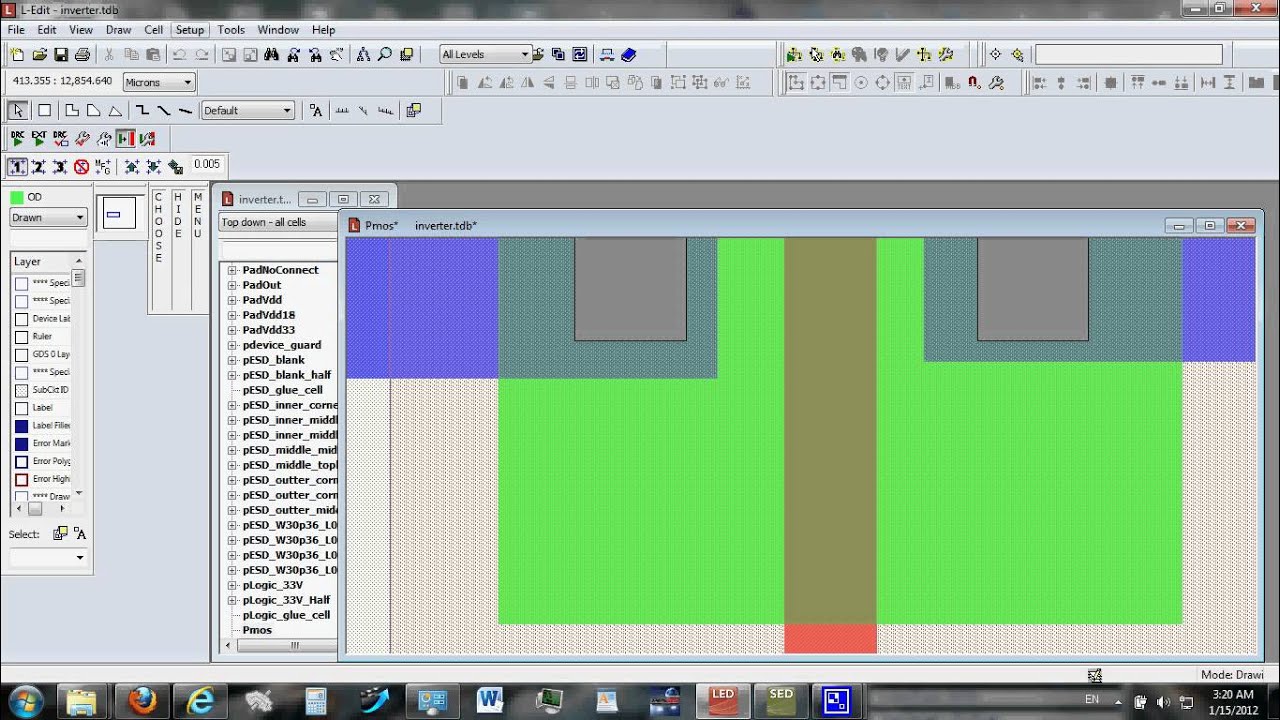
Task: Select the Pmos cell in the tree
Action: coord(257,630)
